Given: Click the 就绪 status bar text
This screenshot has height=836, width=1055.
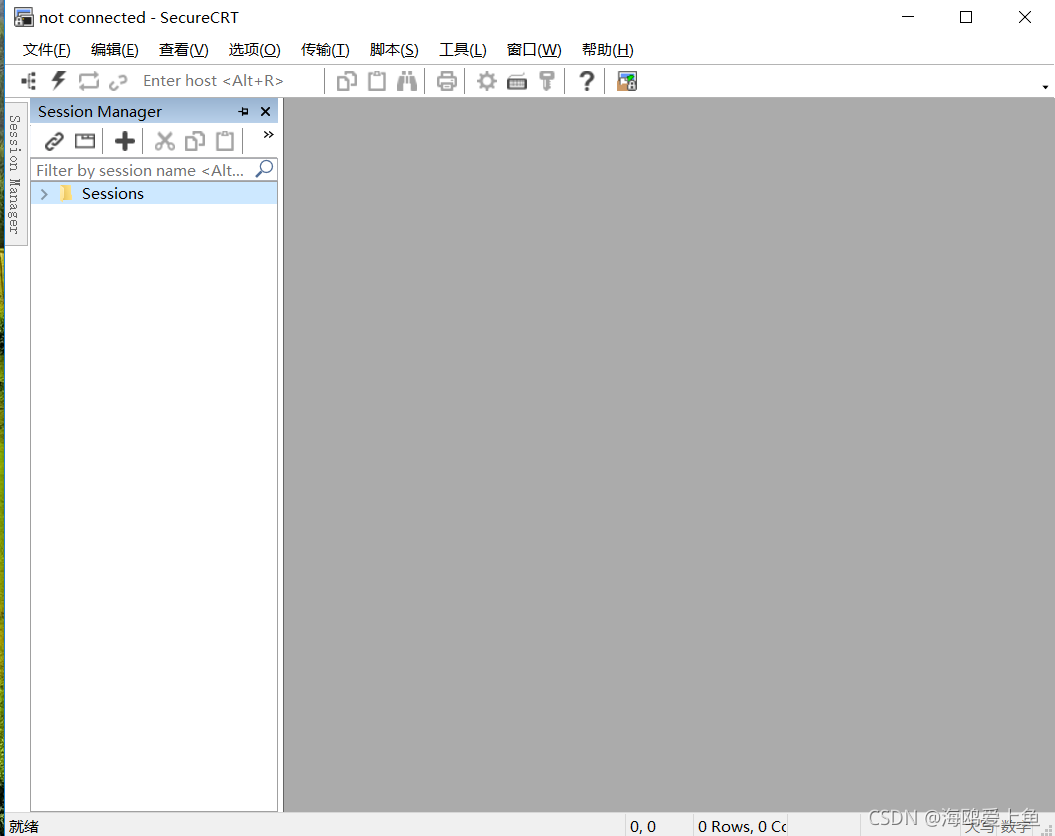Looking at the screenshot, I should click(x=24, y=827).
